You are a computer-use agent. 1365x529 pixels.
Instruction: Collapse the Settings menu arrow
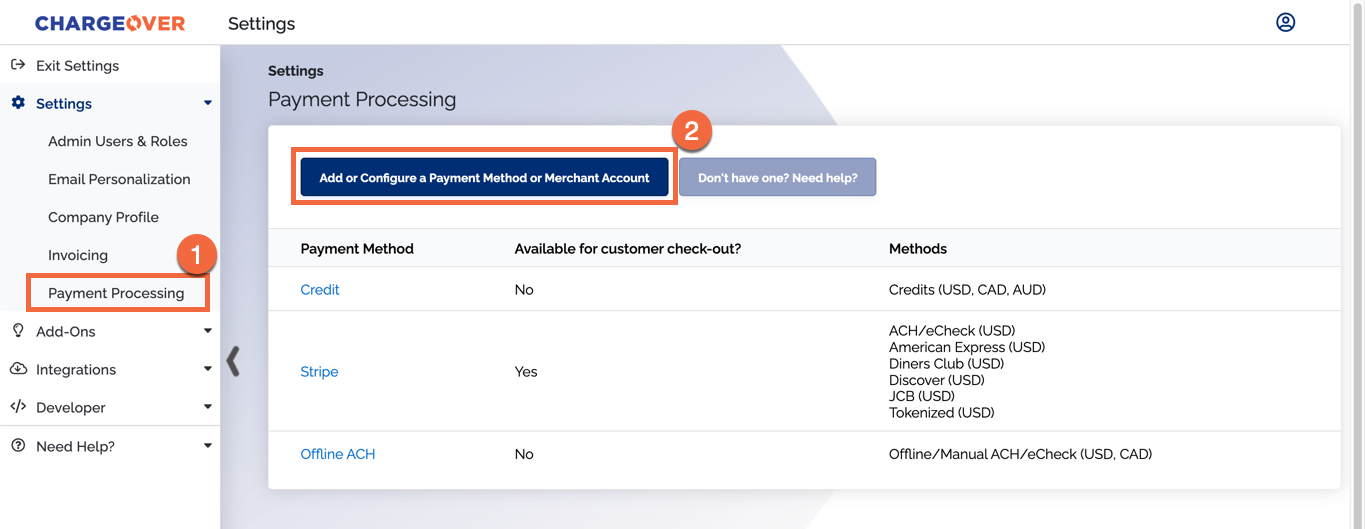[x=208, y=103]
